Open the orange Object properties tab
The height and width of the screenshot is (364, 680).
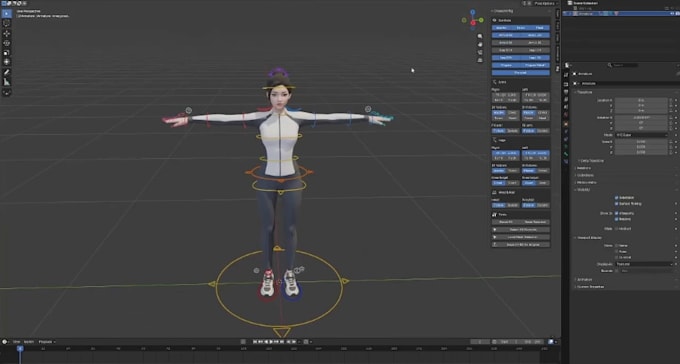click(x=566, y=124)
